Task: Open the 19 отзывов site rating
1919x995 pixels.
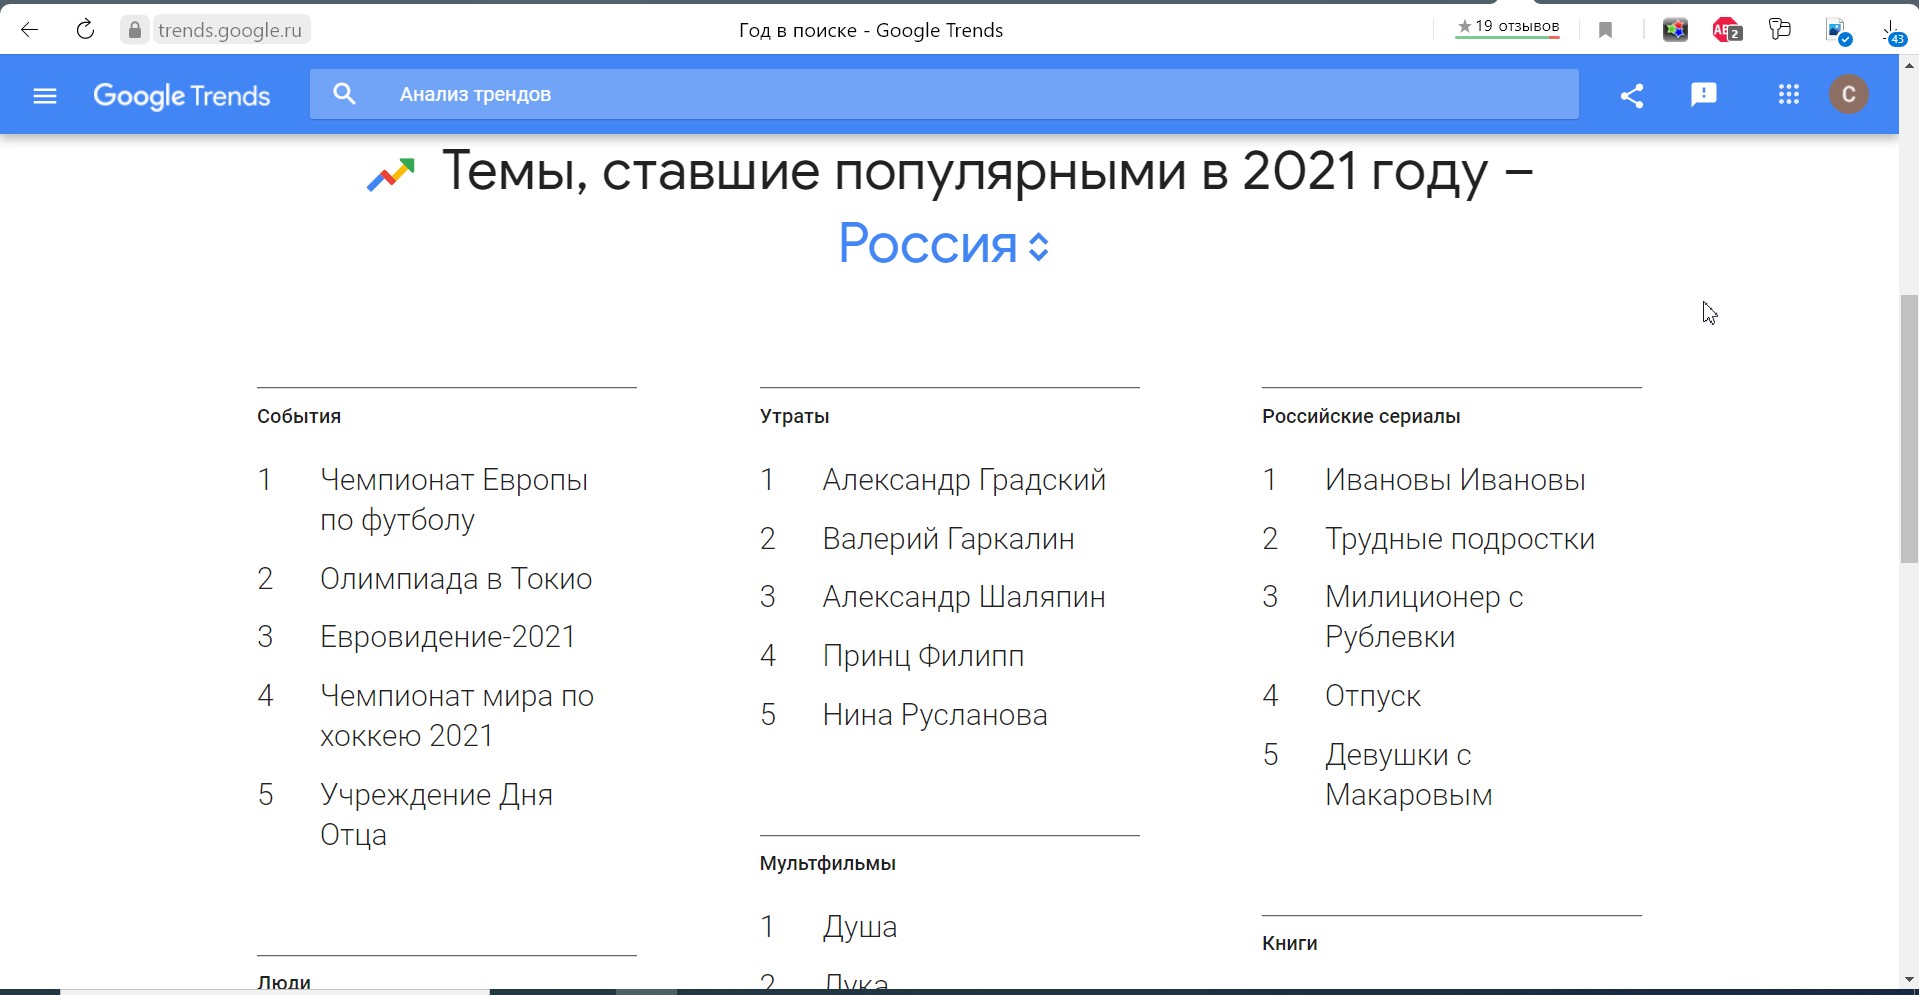Action: point(1508,27)
